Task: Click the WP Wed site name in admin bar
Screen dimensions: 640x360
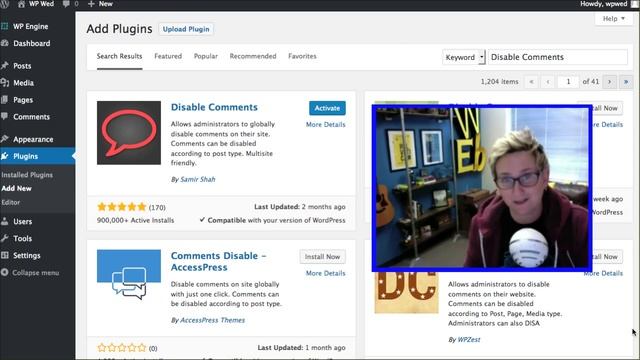Action: pyautogui.click(x=41, y=4)
